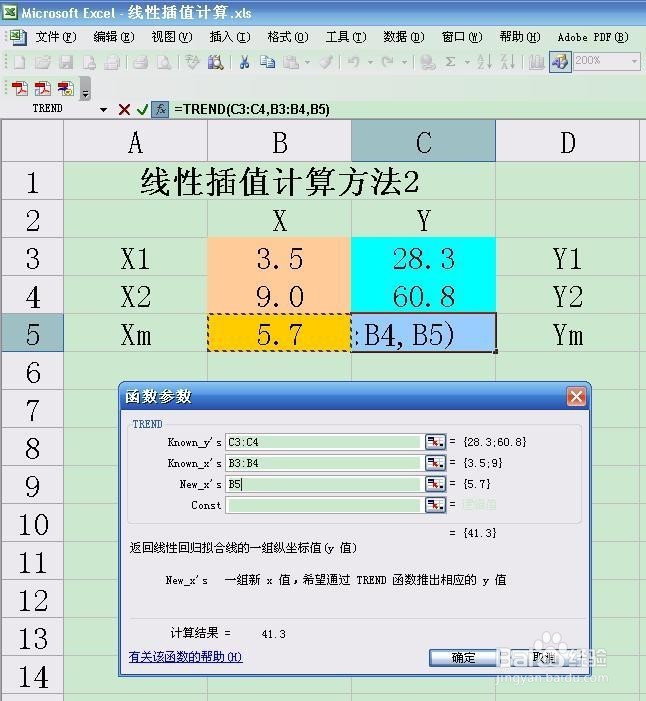
Task: Cancel formula entry with red X
Action: click(124, 110)
